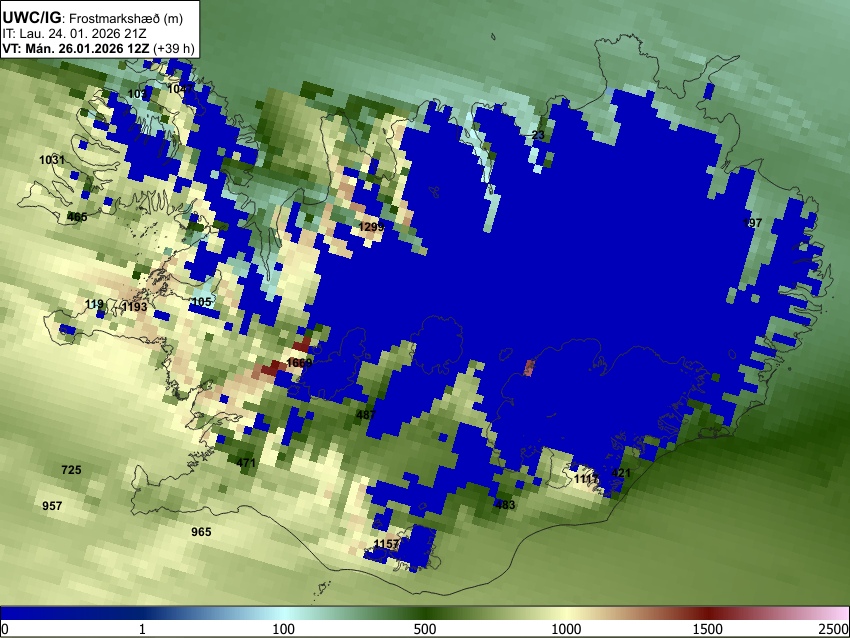Click the dark red 1500 section of color scale
This screenshot has width=850, height=638.
pyautogui.click(x=708, y=613)
